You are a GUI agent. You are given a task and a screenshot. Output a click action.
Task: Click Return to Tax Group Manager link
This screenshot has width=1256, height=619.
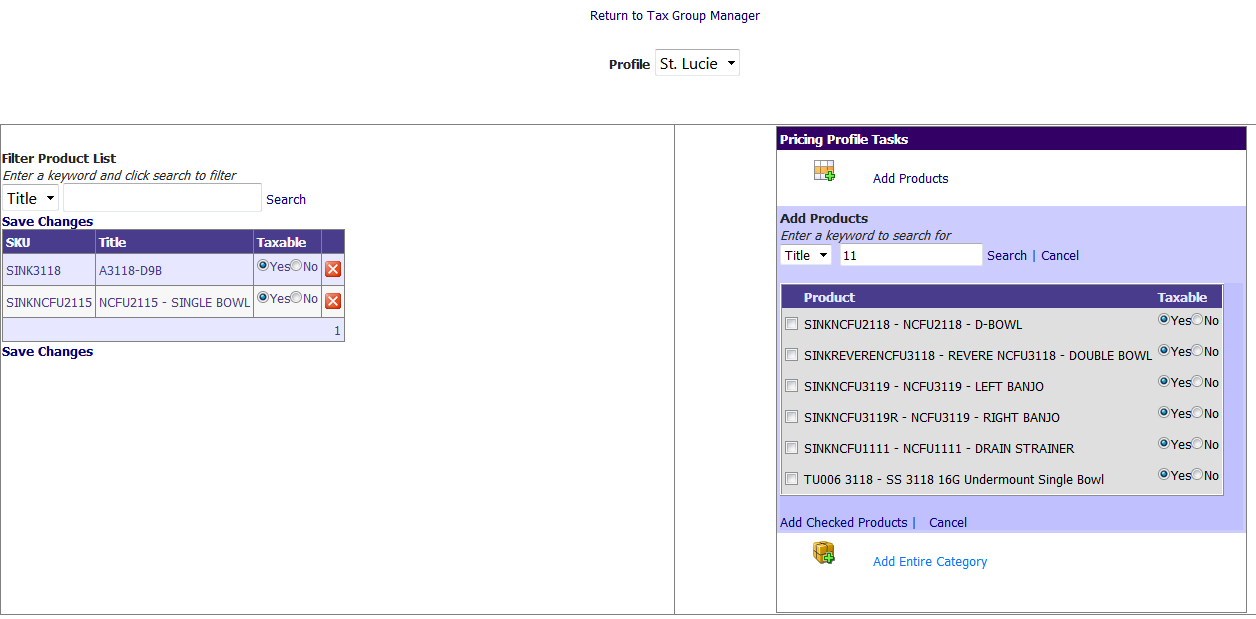tap(674, 15)
